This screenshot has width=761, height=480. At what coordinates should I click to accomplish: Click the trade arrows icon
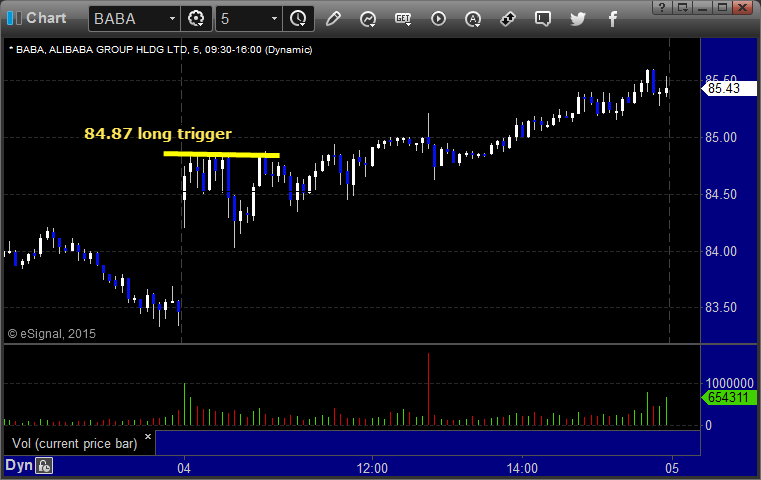(508, 19)
